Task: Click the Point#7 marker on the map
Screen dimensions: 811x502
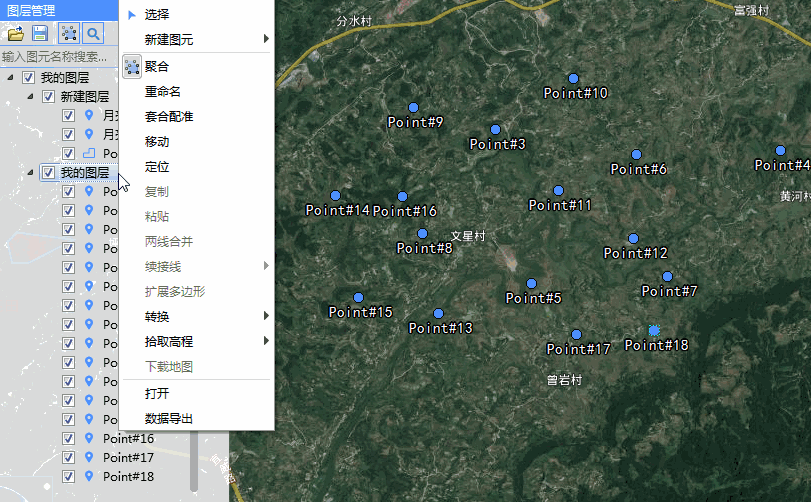Action: (x=668, y=277)
